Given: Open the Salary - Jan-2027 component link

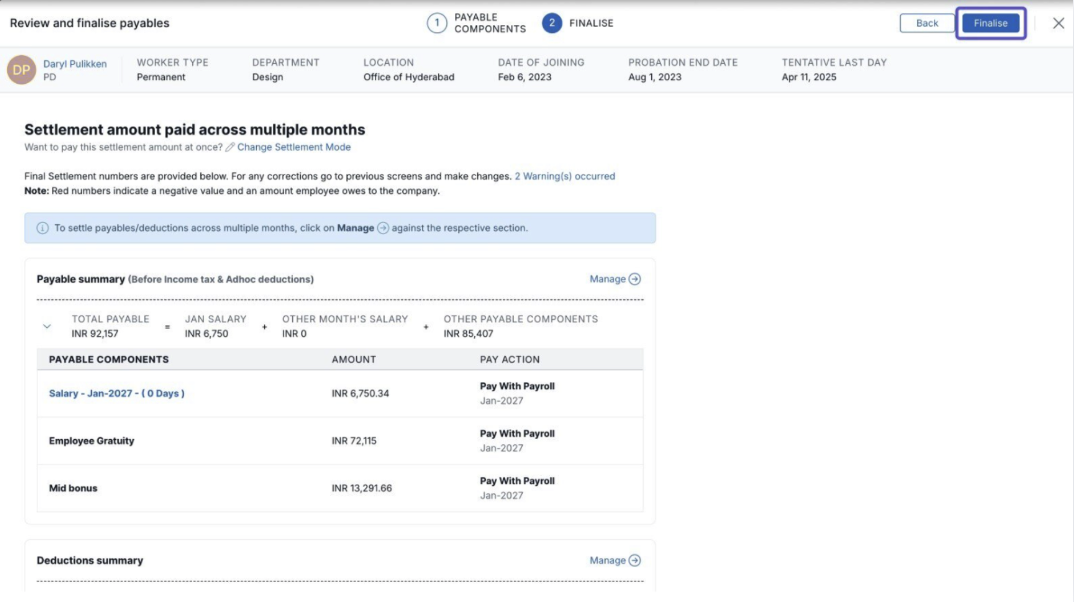Looking at the screenshot, I should (x=117, y=394).
